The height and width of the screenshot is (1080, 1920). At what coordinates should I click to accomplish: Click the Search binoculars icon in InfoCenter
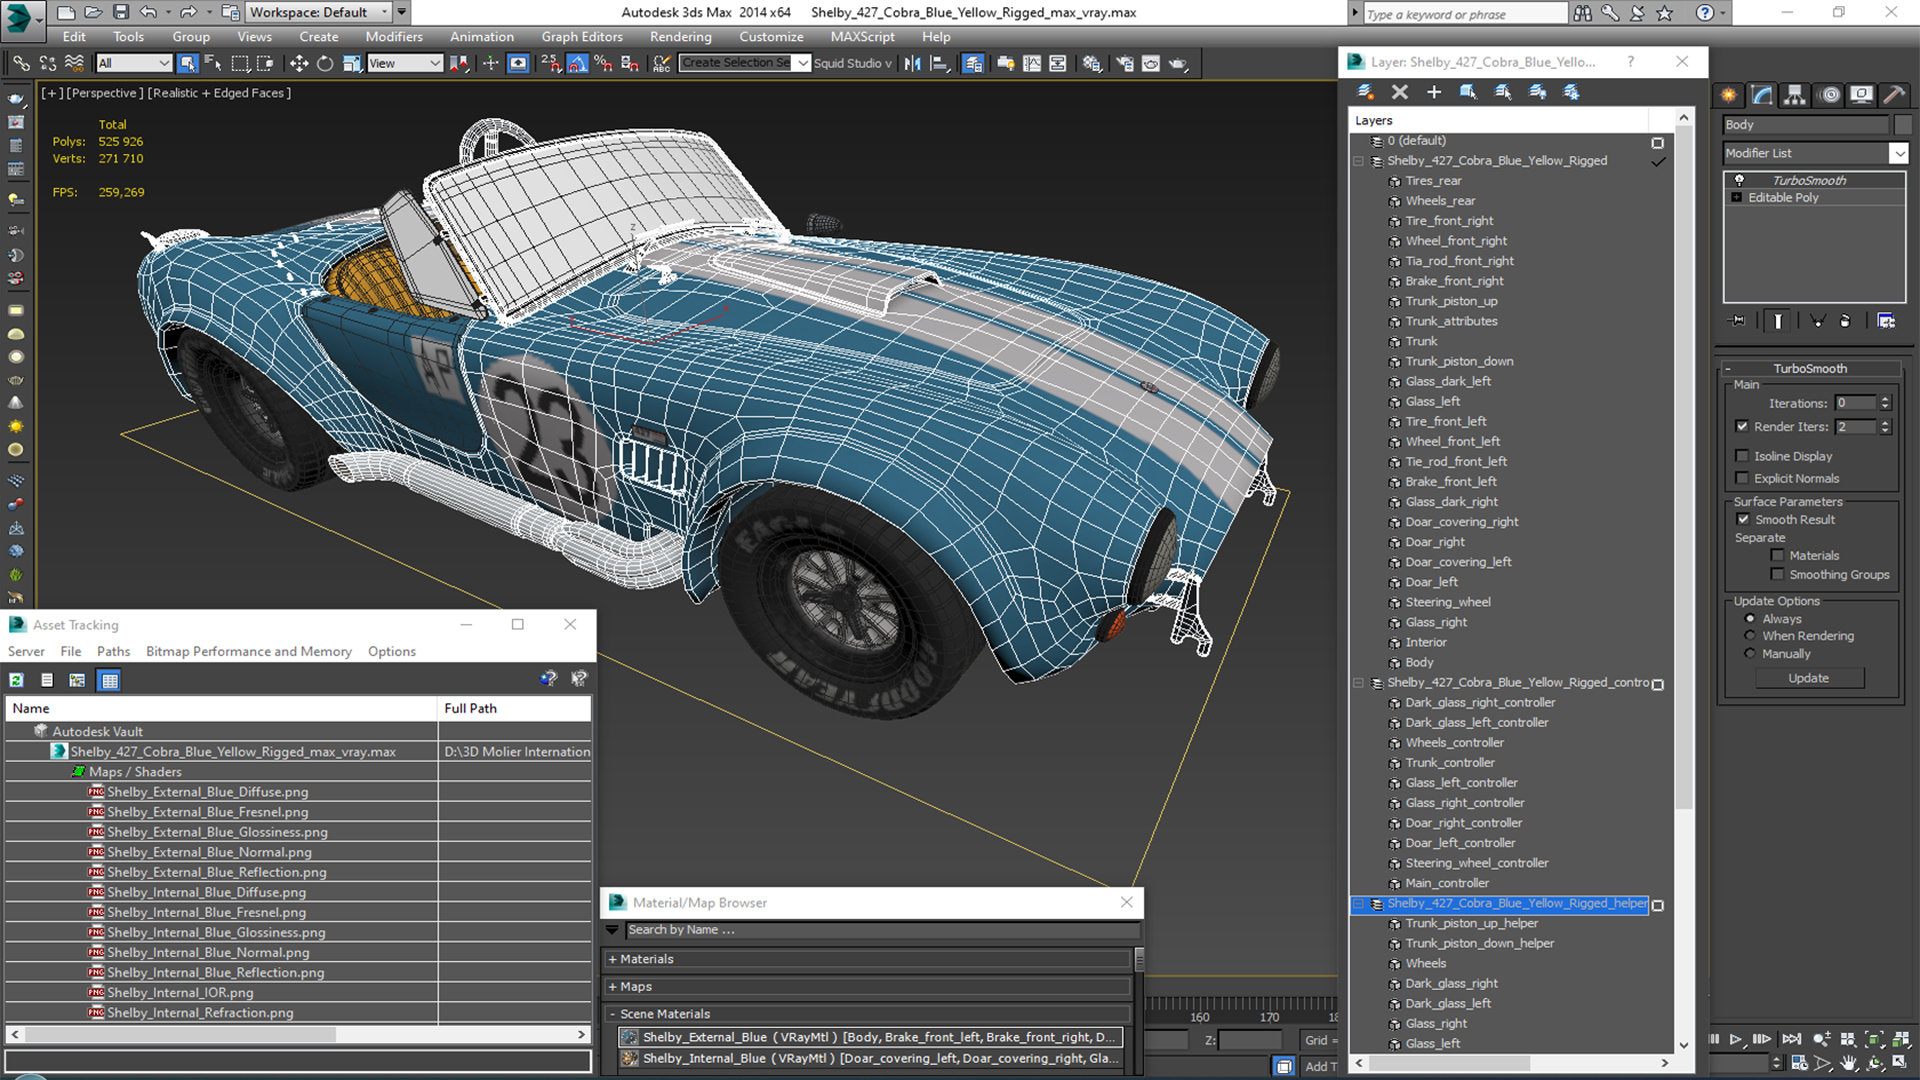click(x=1583, y=13)
